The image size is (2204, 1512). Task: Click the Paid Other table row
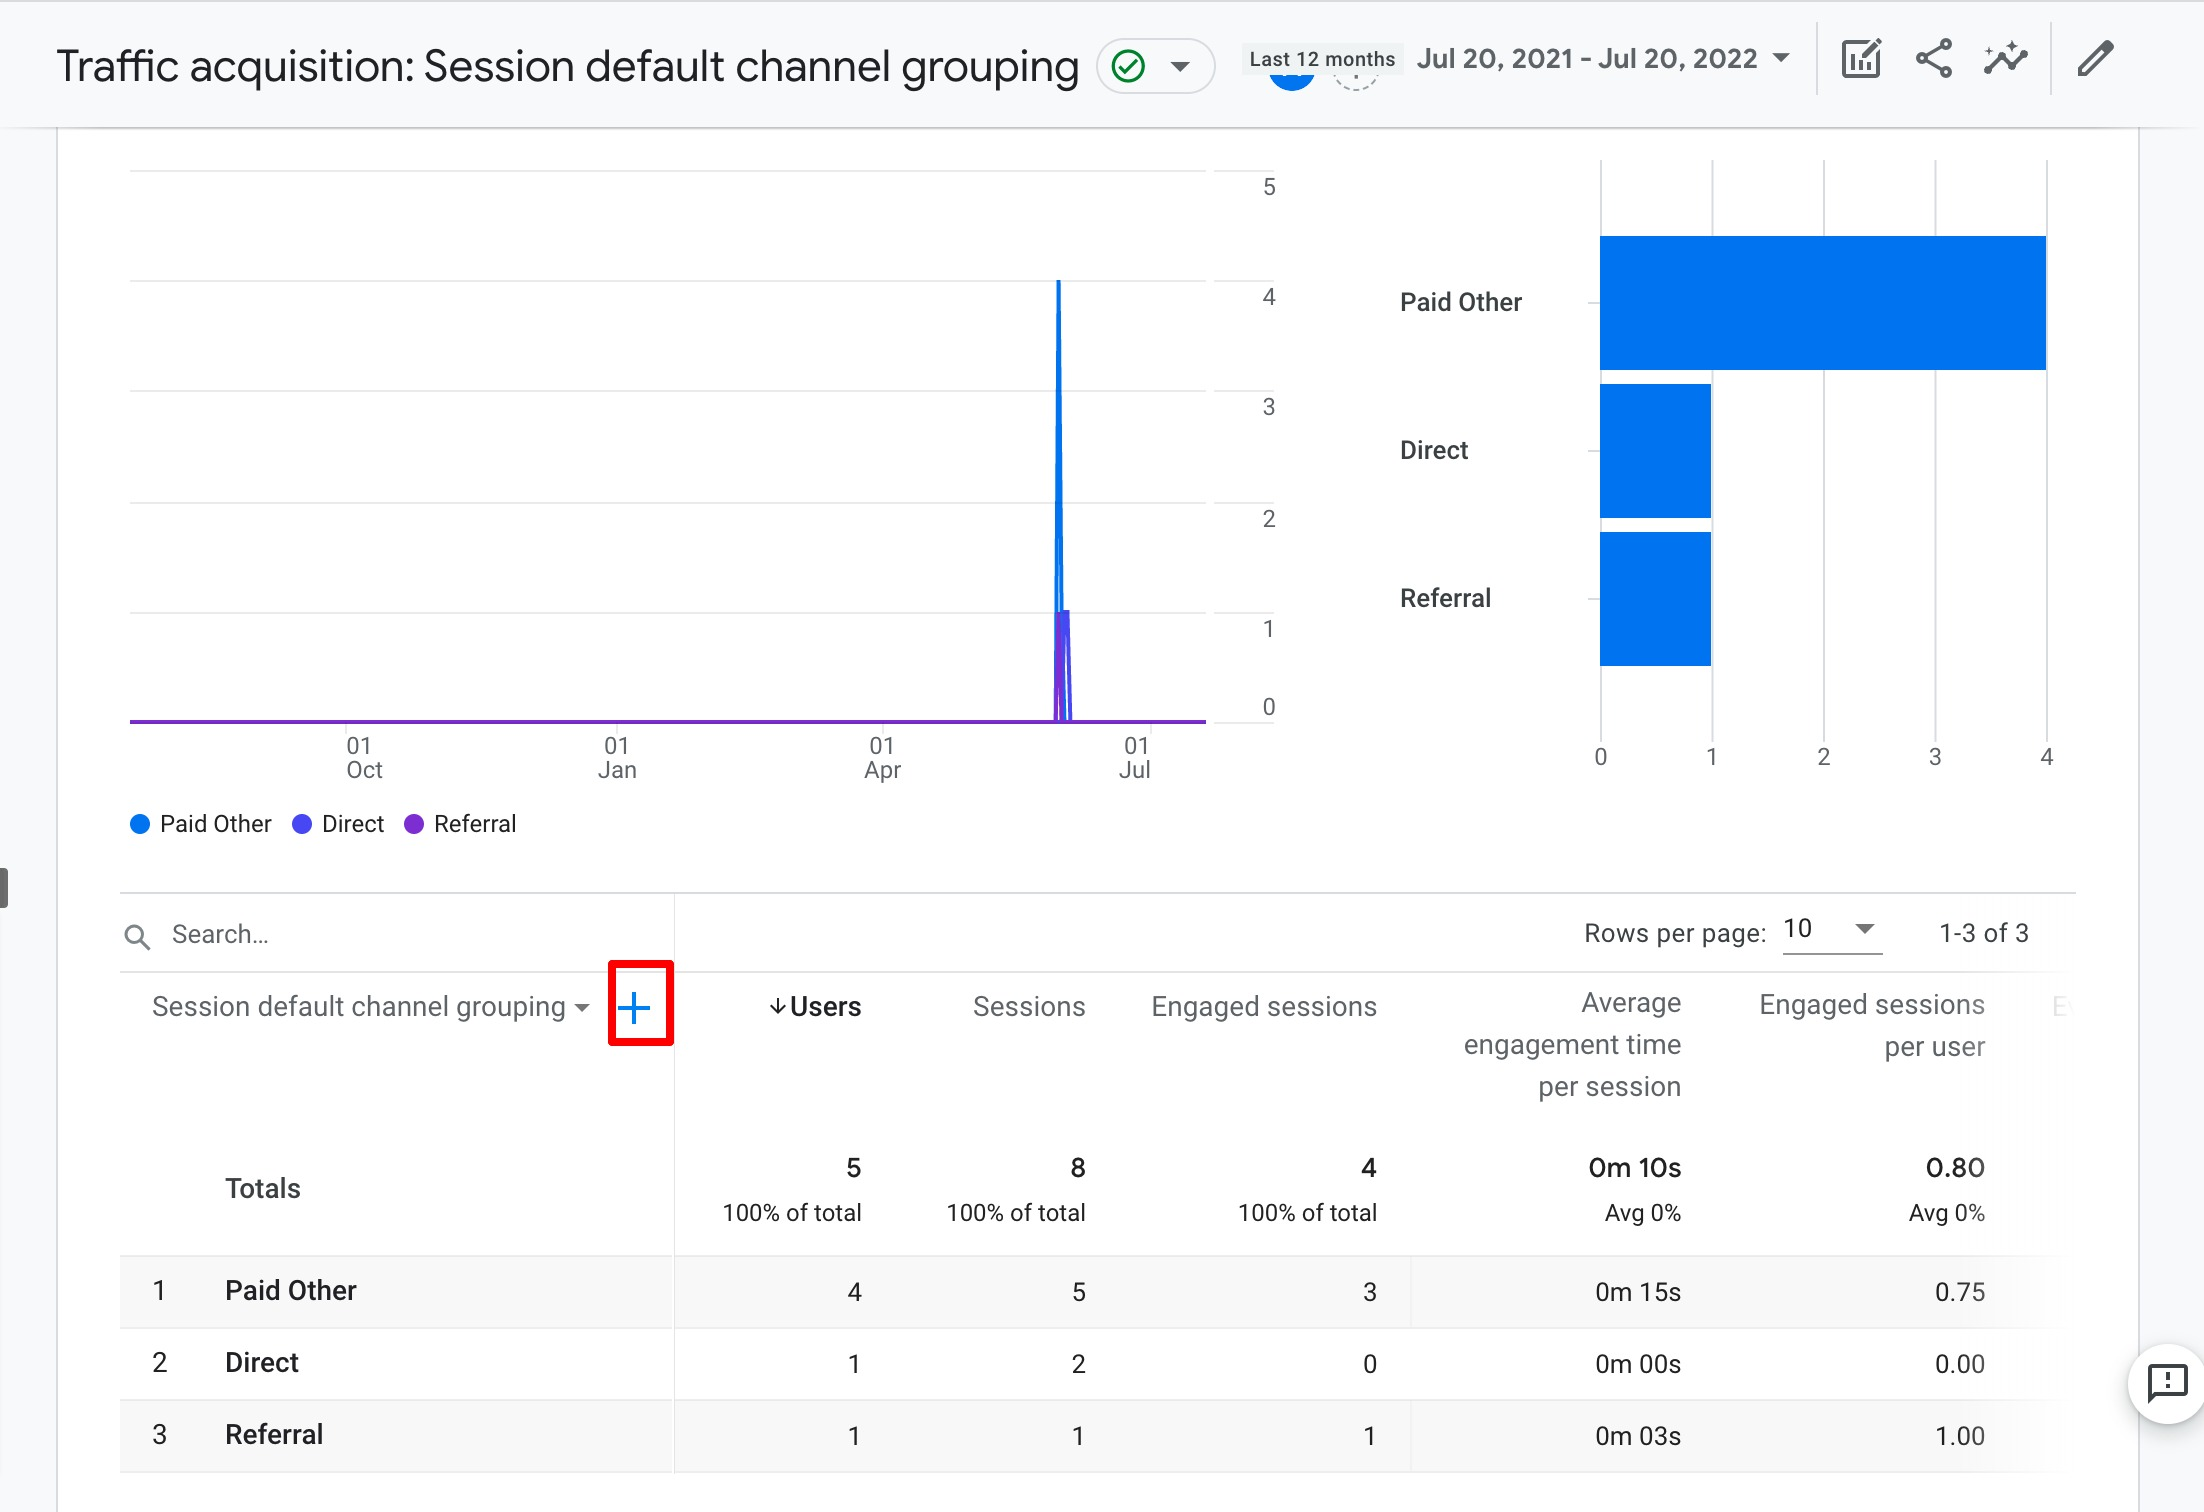pyautogui.click(x=290, y=1291)
